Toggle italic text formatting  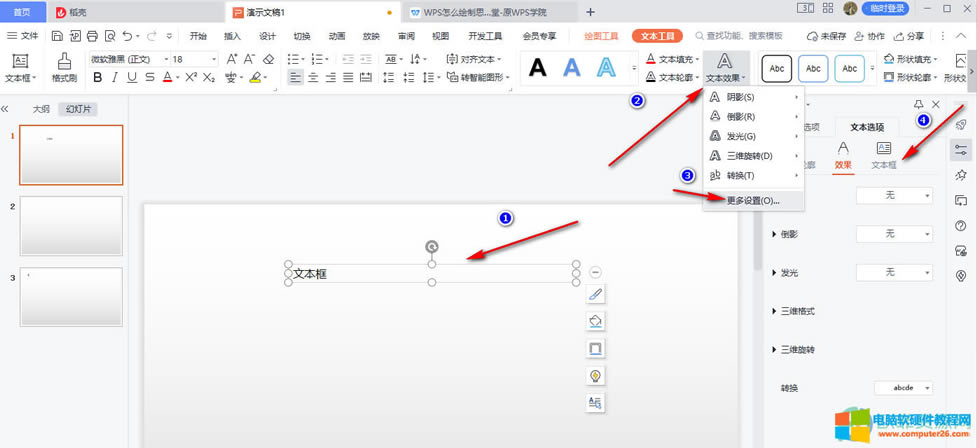tap(115, 78)
